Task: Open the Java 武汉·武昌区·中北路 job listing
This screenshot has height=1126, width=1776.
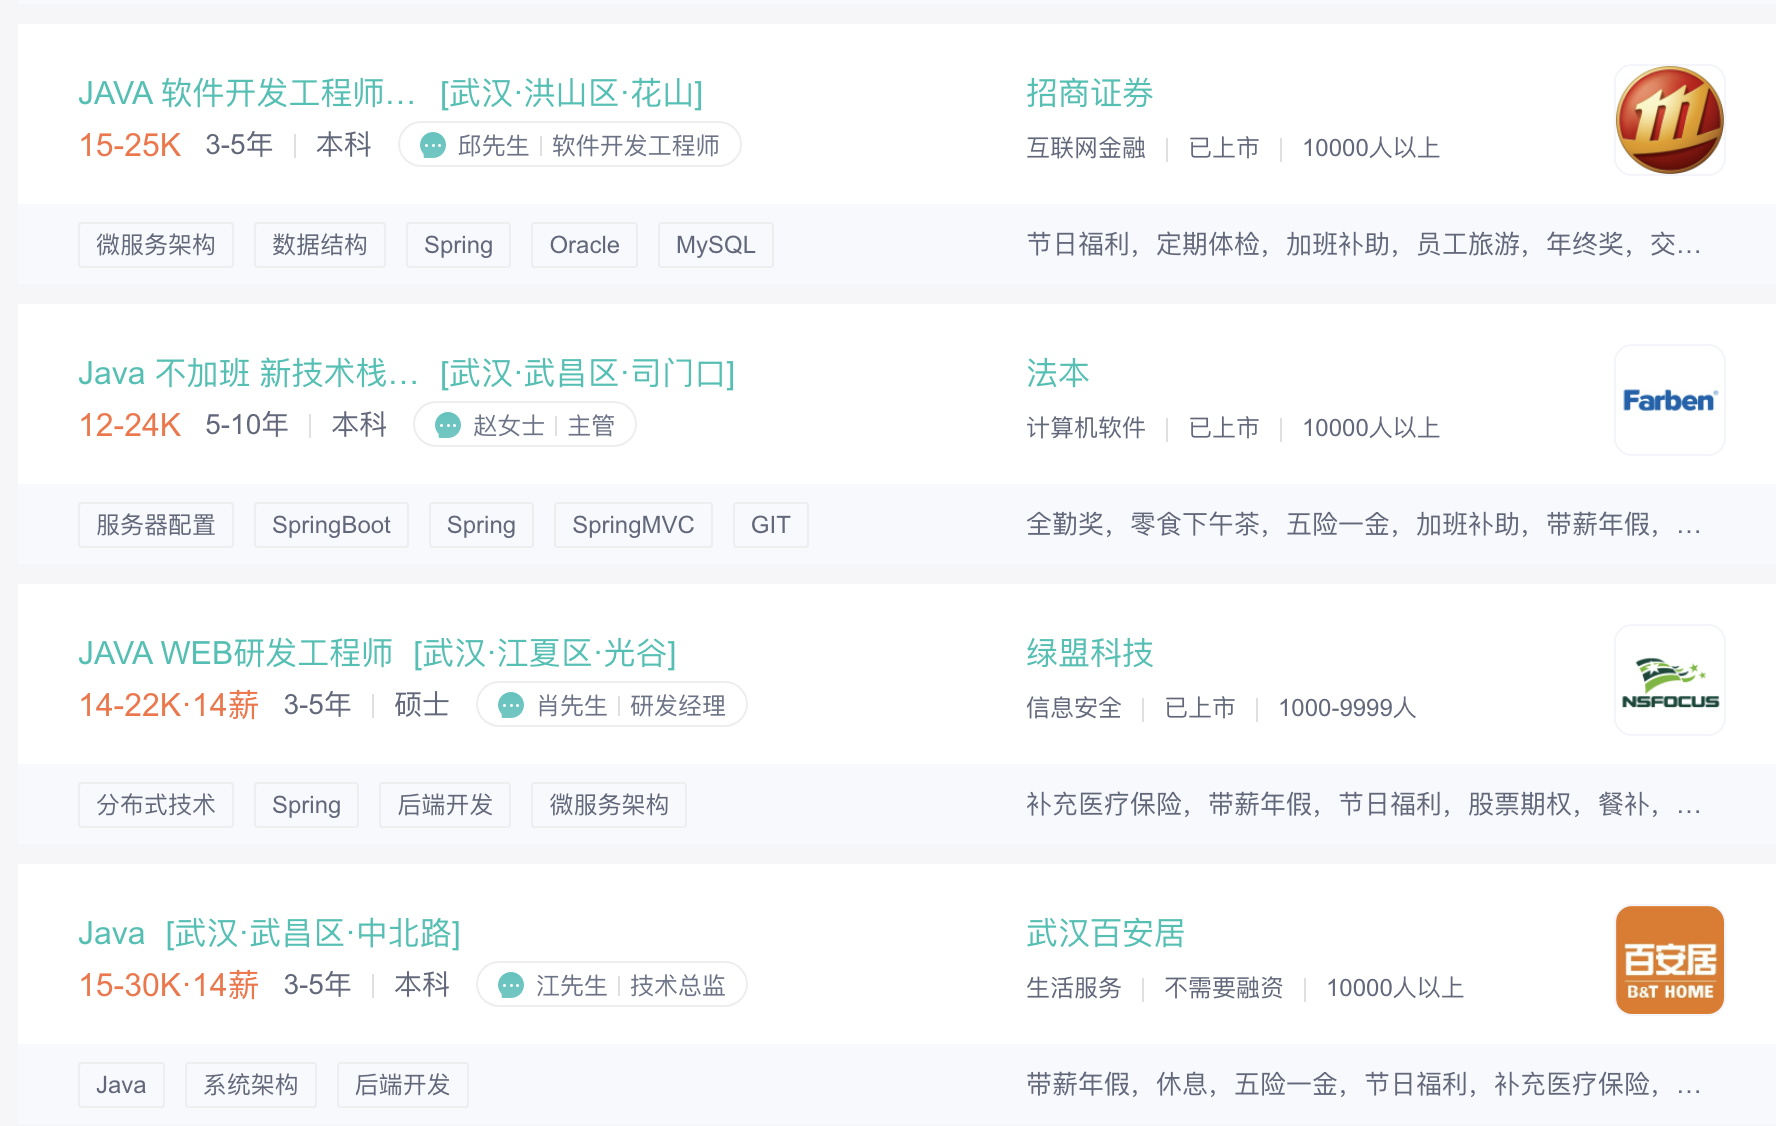Action: pyautogui.click(x=111, y=934)
